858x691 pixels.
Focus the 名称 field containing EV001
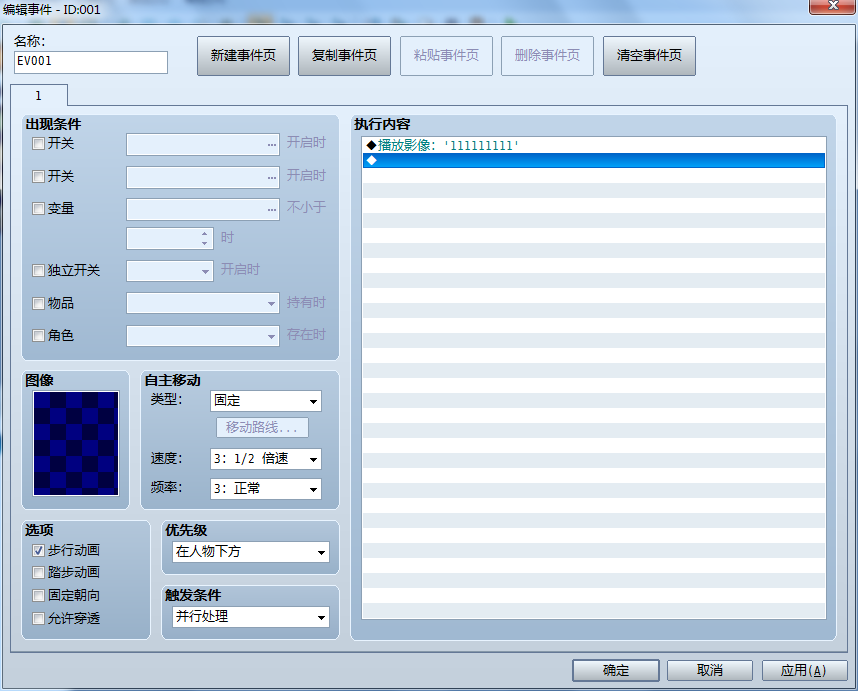click(91, 62)
